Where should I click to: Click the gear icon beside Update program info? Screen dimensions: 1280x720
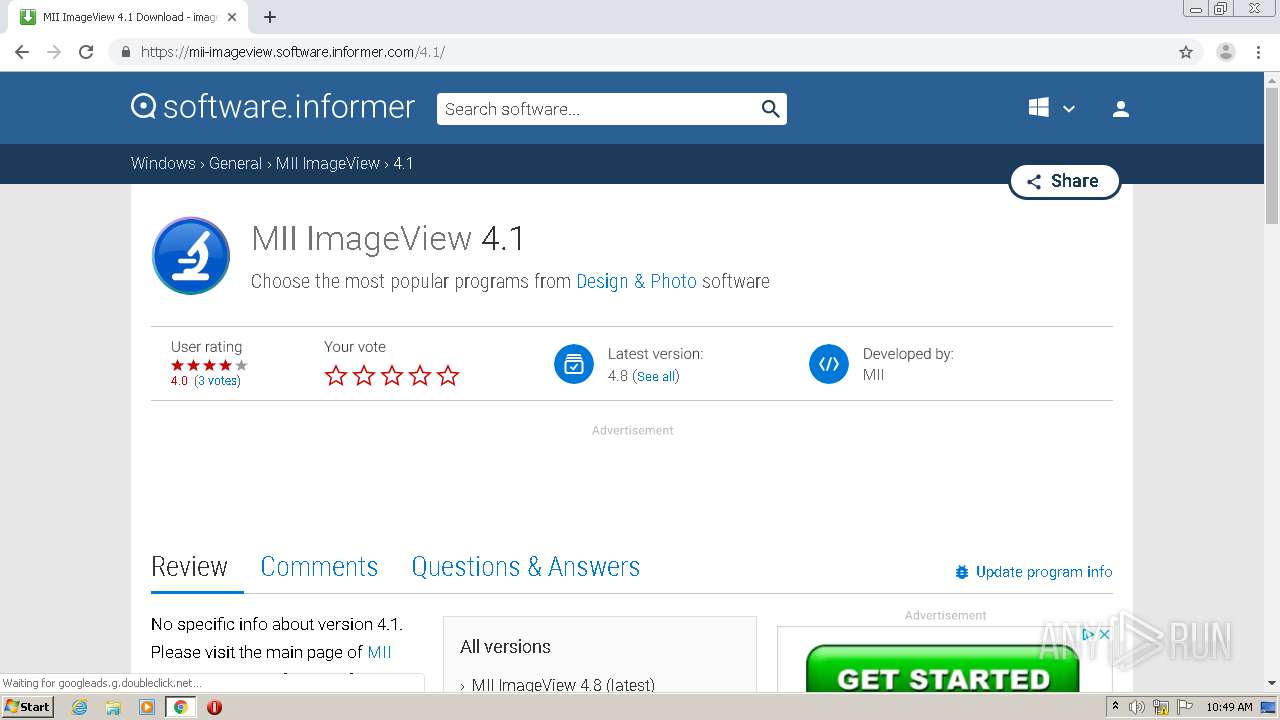tap(962, 572)
